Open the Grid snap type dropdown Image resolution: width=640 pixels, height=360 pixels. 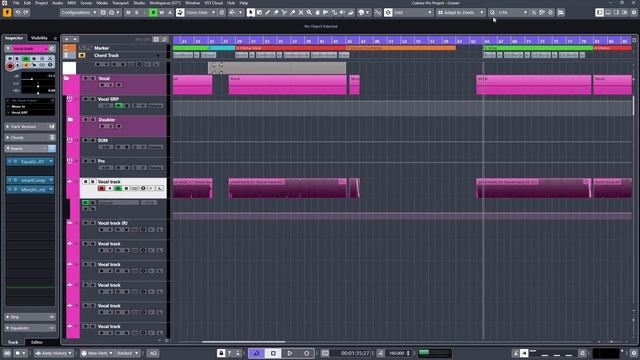point(413,13)
